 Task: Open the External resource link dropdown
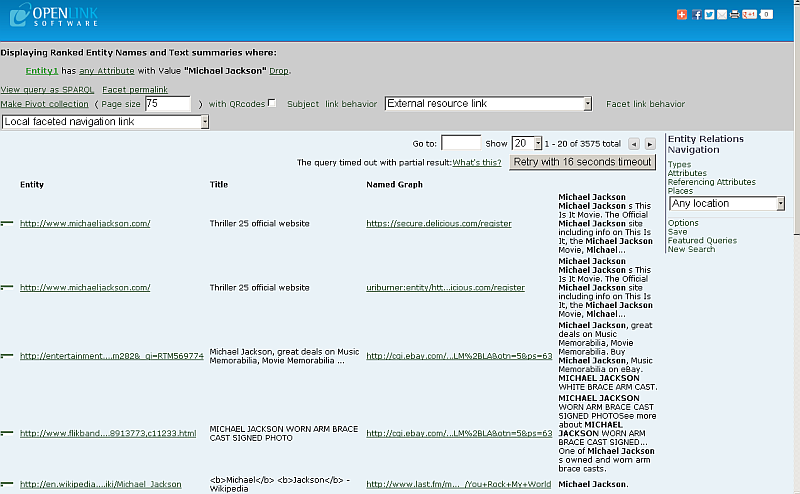(x=488, y=104)
